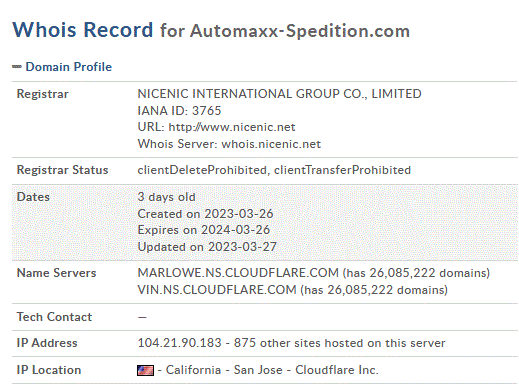
Task: Click the IP Address row label
Action: (x=47, y=343)
